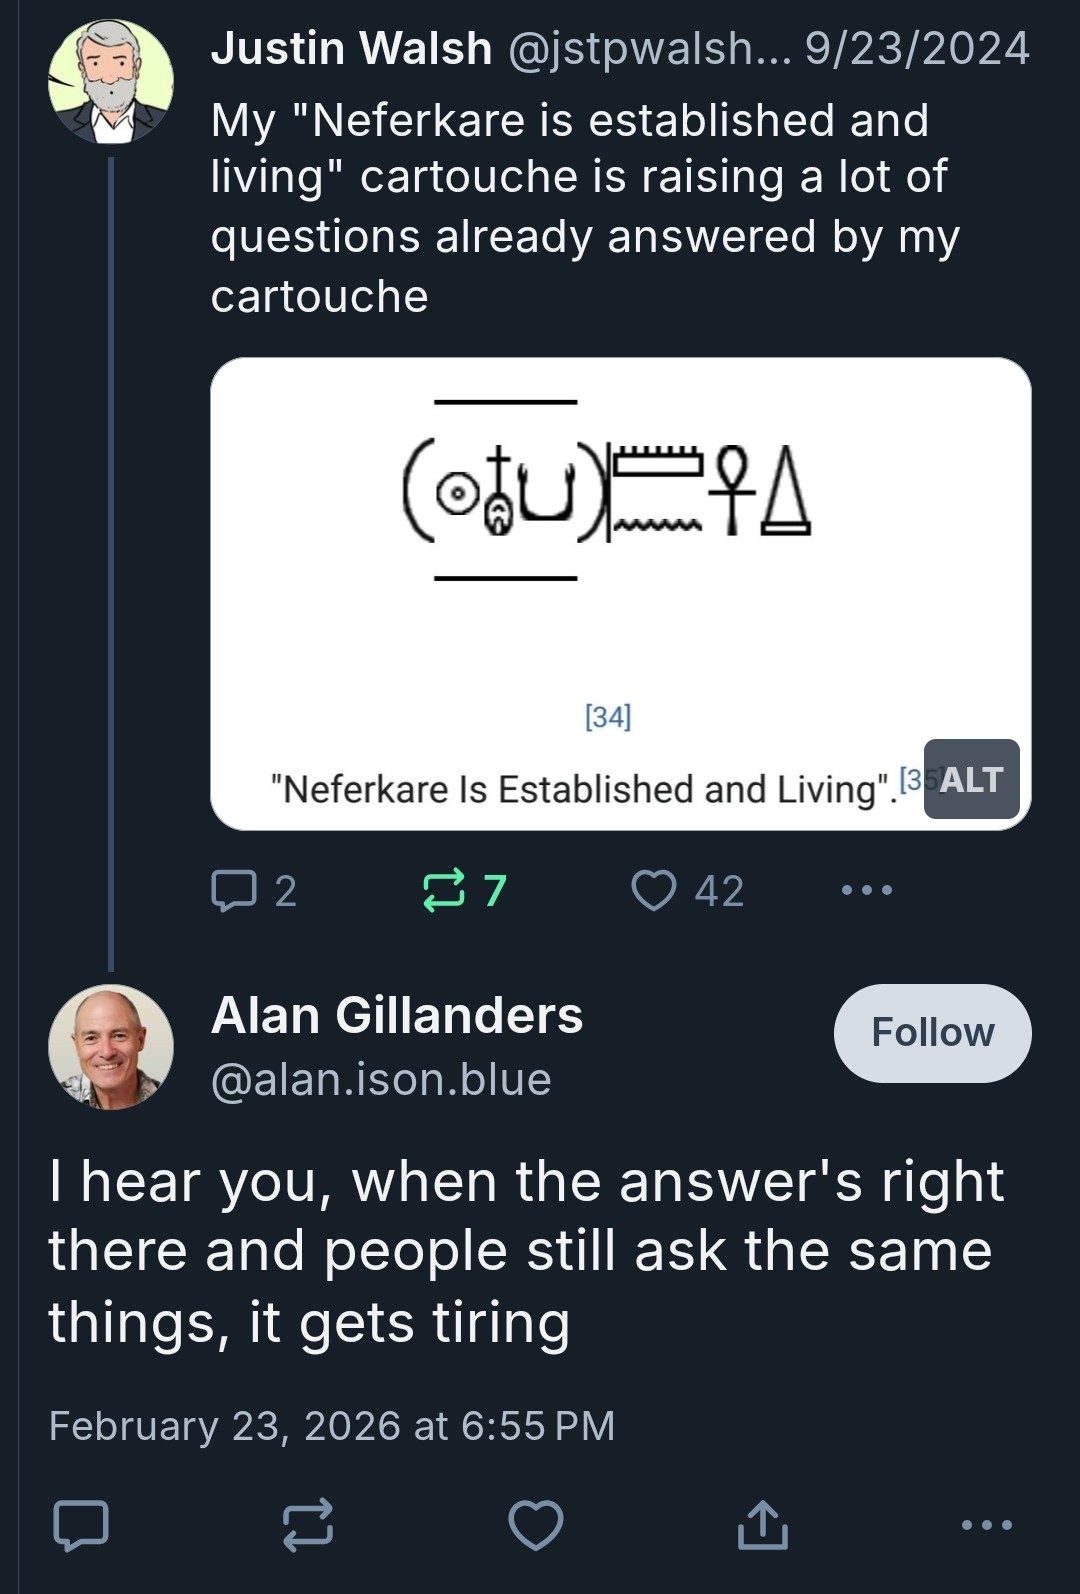Reply to Justin Walsh's cartouche post

coord(234,890)
